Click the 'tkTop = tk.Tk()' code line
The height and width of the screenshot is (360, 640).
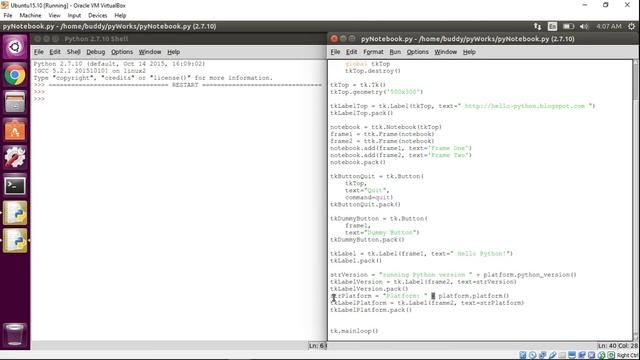[x=358, y=85]
